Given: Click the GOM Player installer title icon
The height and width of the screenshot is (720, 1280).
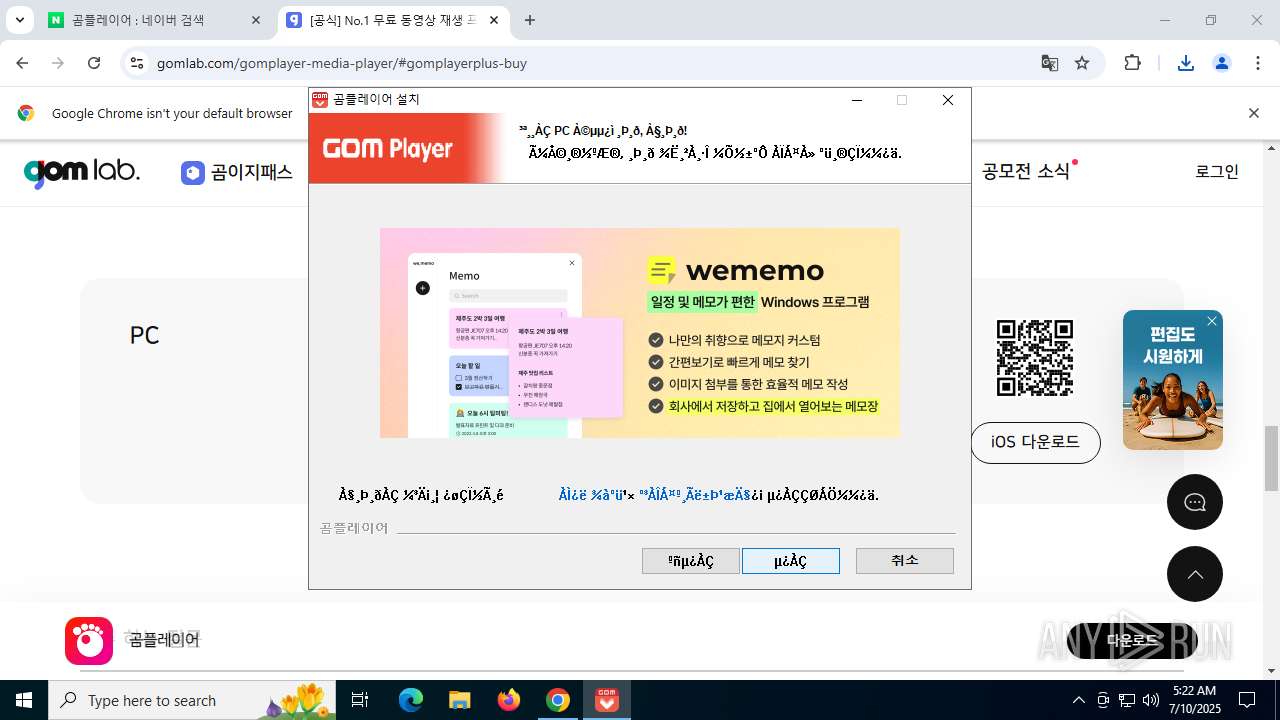Looking at the screenshot, I should 320,100.
